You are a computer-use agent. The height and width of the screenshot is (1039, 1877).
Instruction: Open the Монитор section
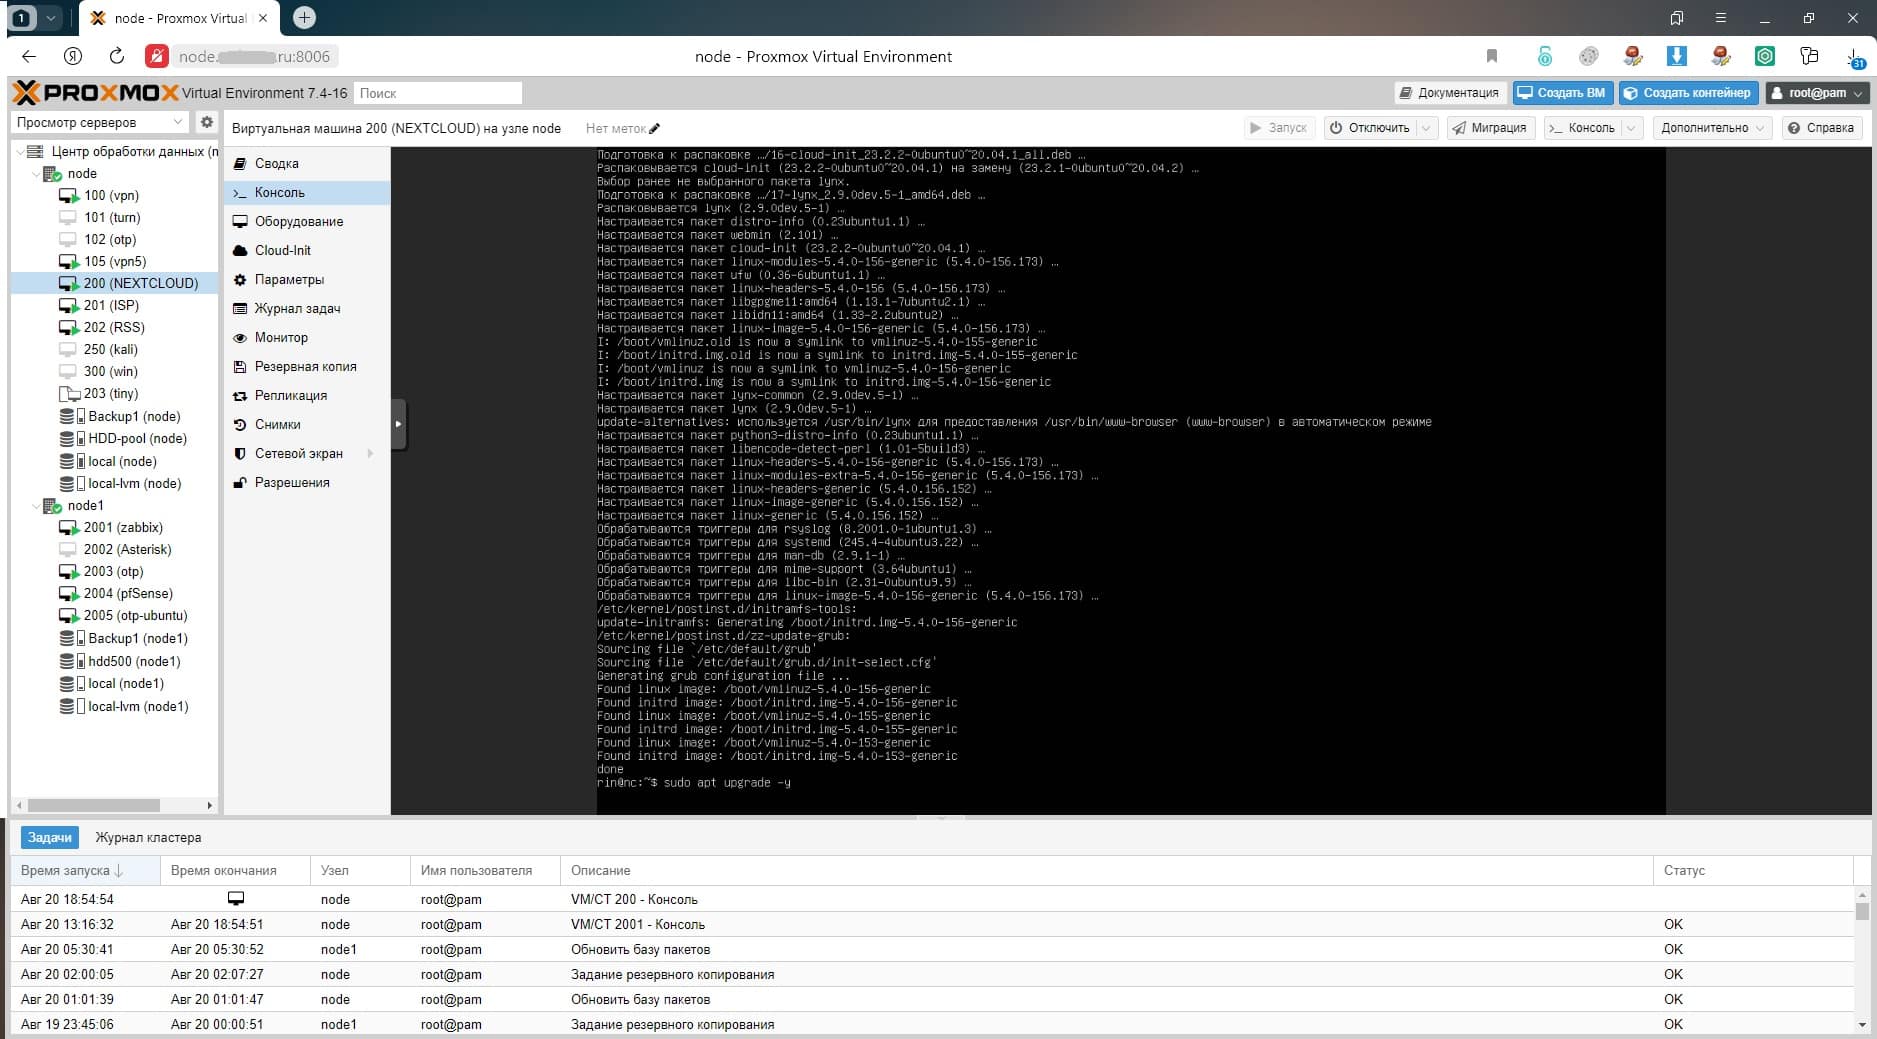[x=307, y=337]
